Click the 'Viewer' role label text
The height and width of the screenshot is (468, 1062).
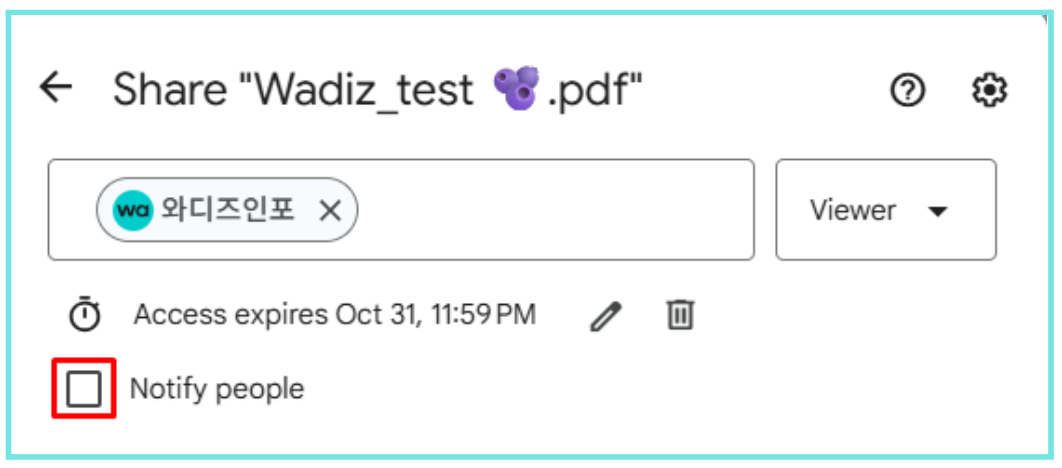[853, 210]
